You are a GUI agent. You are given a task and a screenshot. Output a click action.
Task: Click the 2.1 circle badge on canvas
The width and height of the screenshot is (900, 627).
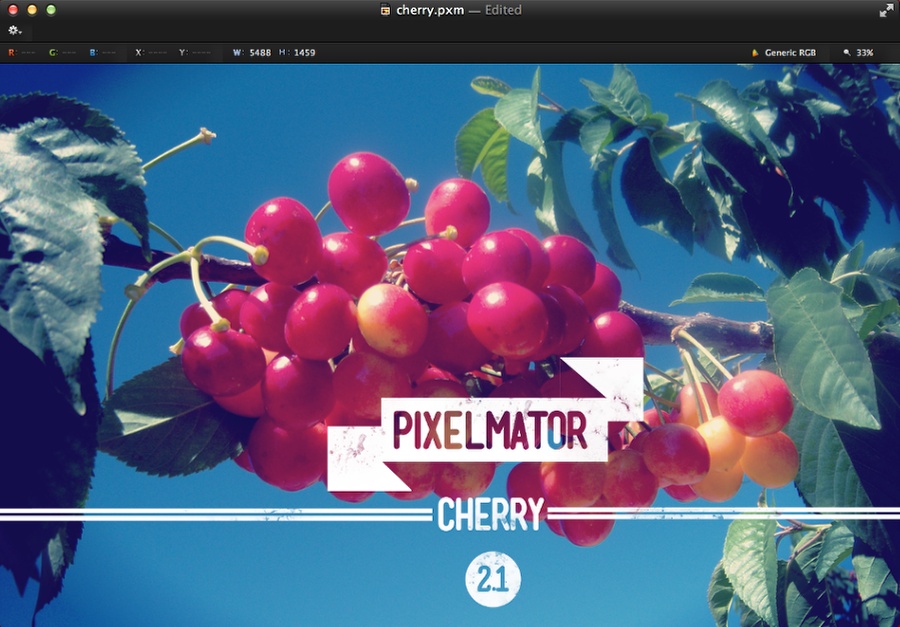point(493,579)
